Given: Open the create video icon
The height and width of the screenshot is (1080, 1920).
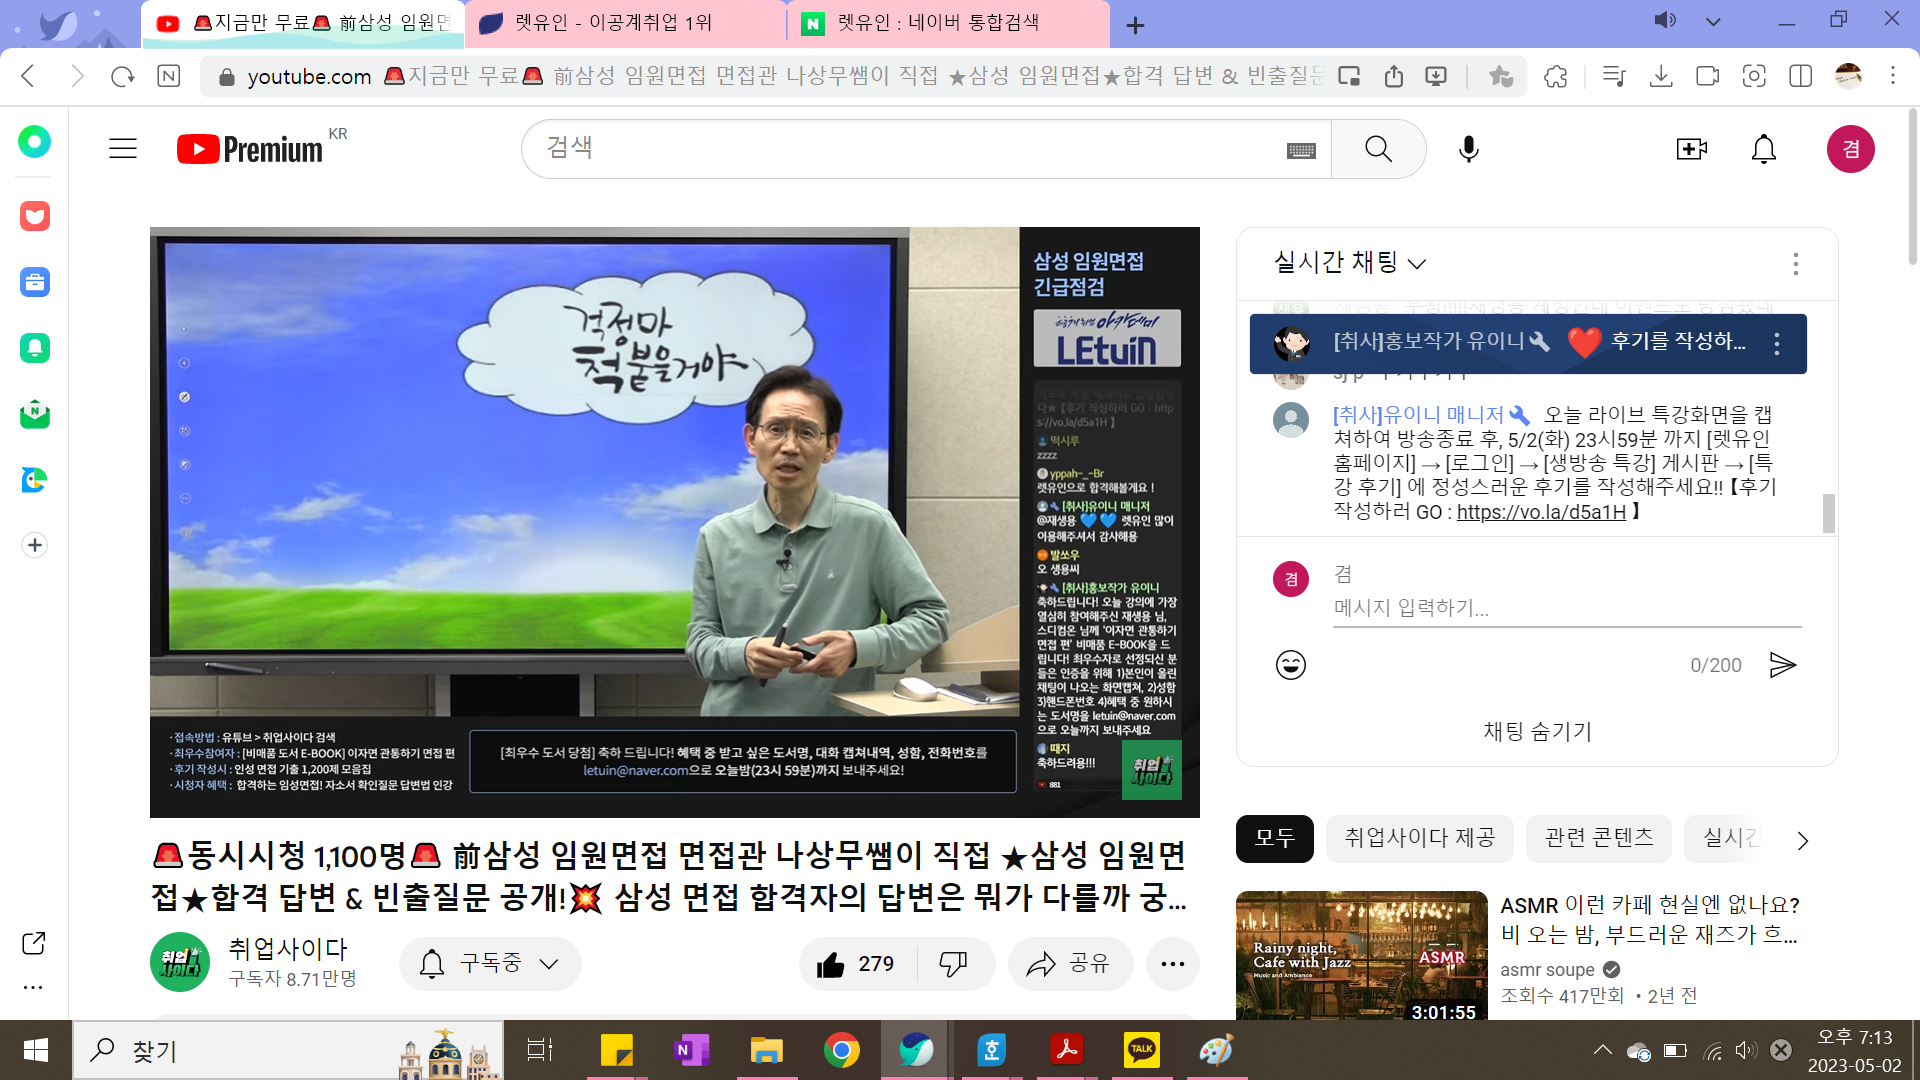Looking at the screenshot, I should (x=1691, y=149).
